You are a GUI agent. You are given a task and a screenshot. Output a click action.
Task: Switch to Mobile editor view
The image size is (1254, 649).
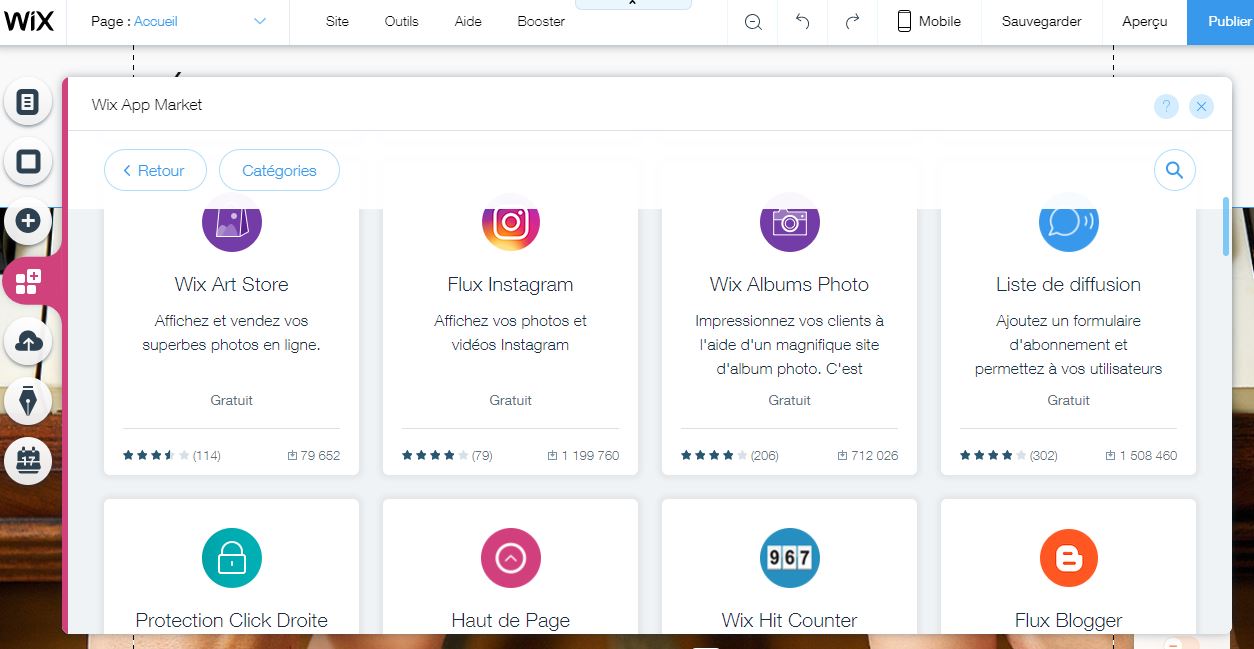(x=929, y=22)
